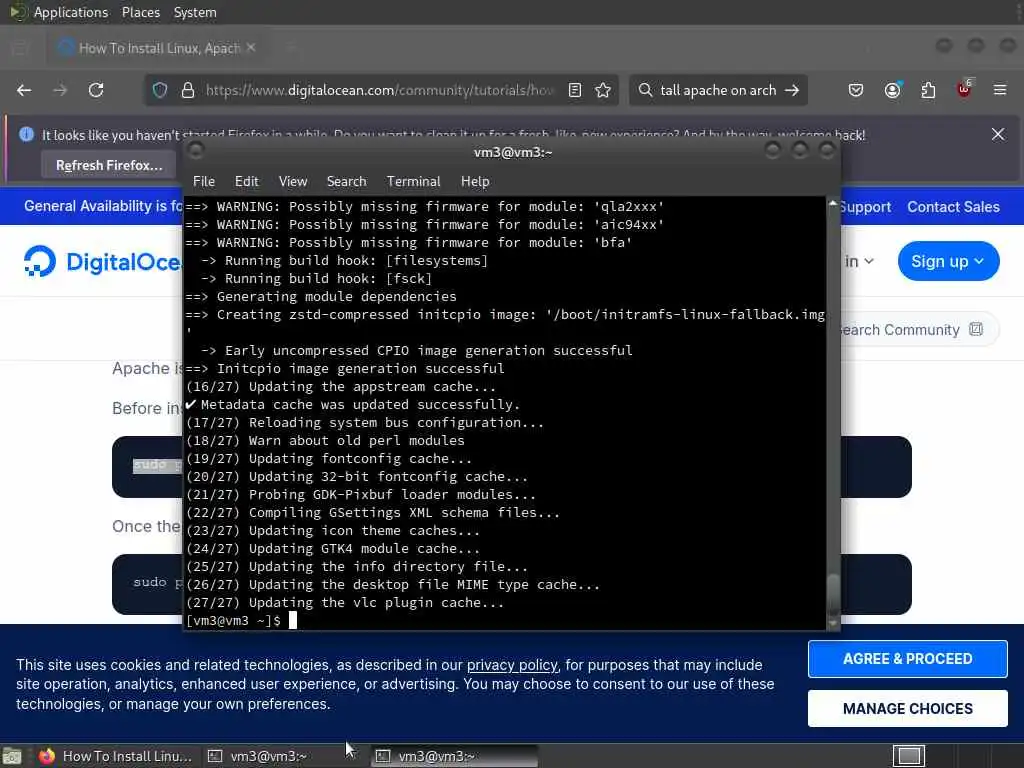Click the show desktop icon in bottom panel

[12, 756]
